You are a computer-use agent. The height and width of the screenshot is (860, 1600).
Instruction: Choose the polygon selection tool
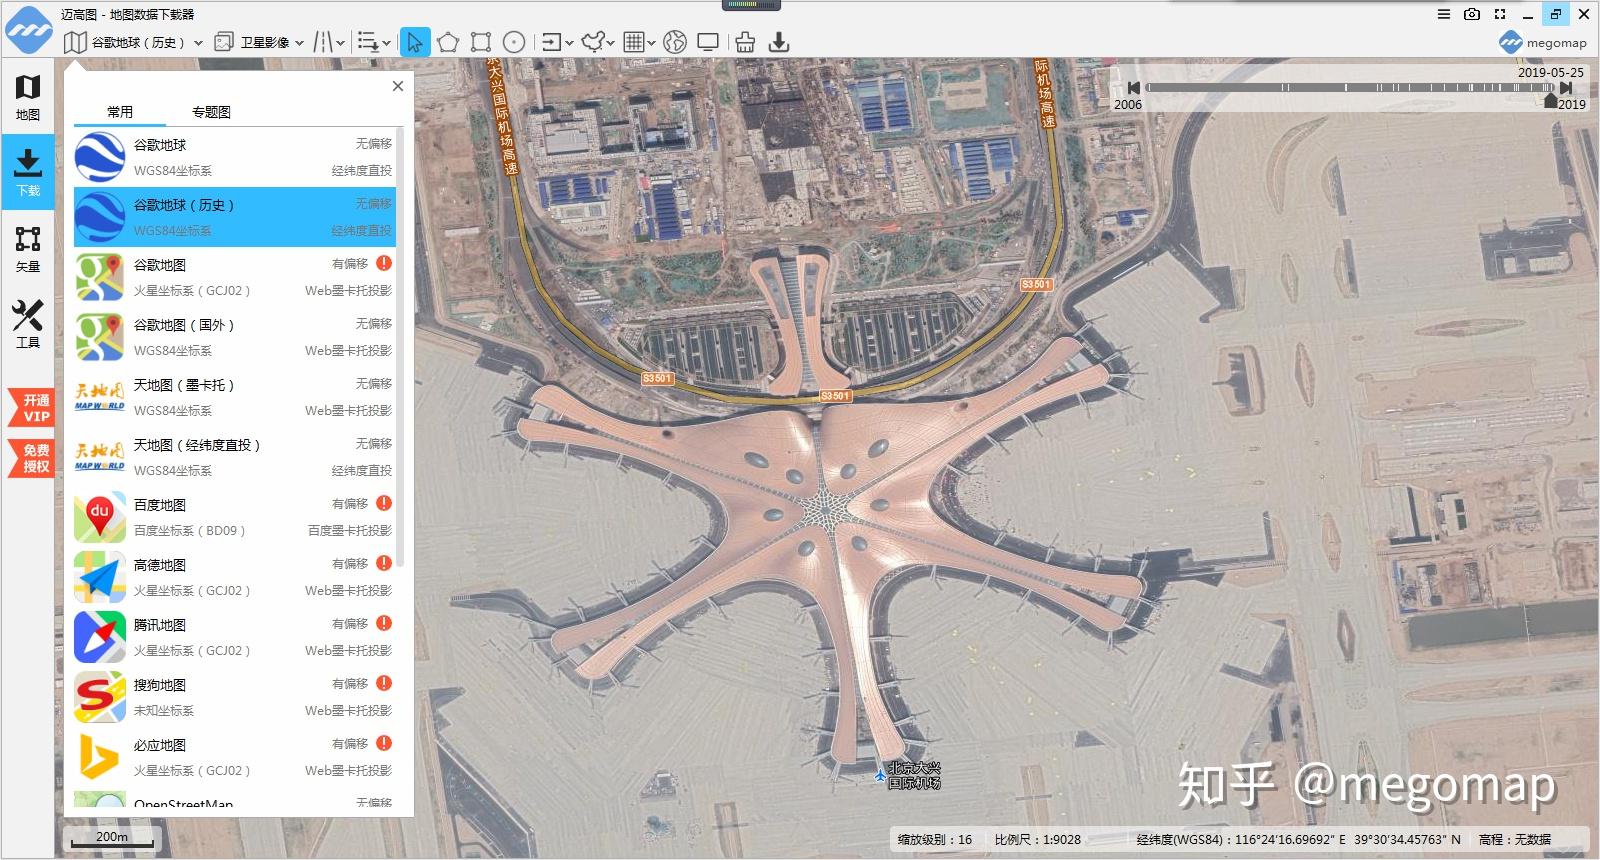[447, 42]
